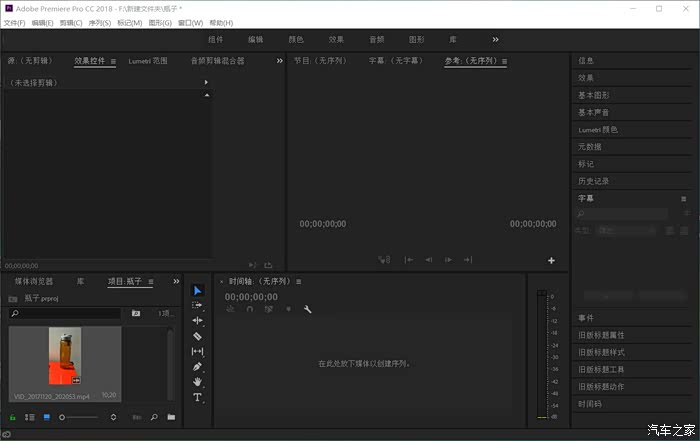
Task: Switch project panel to icon view
Action: click(46, 416)
